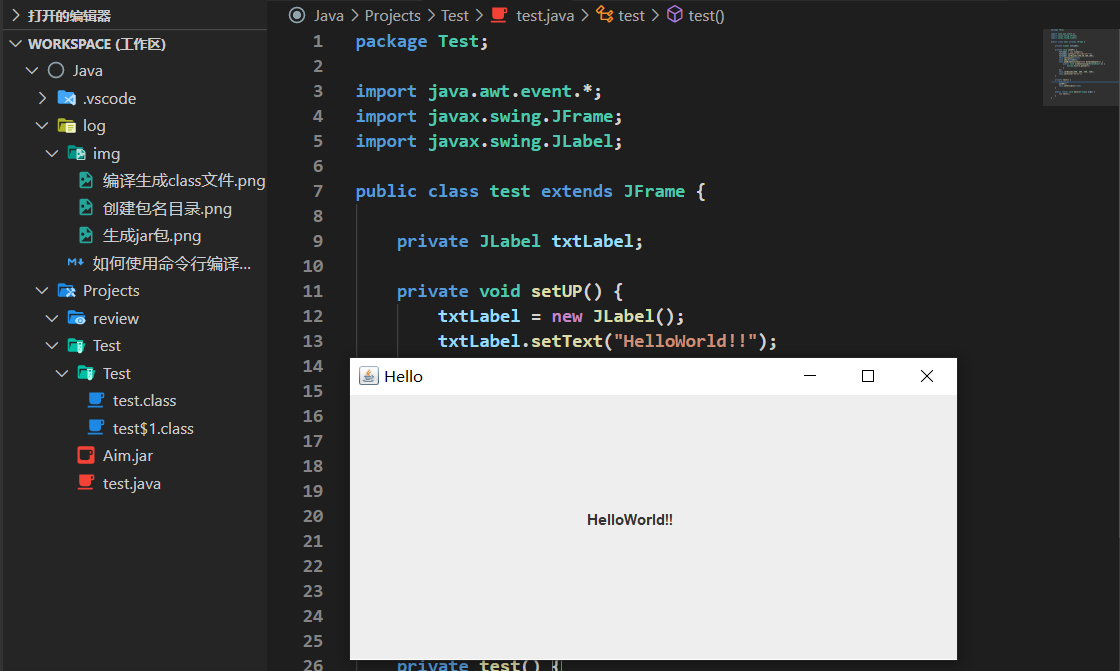Click the import javax.swing.JLabel line
The image size is (1120, 671).
(489, 141)
